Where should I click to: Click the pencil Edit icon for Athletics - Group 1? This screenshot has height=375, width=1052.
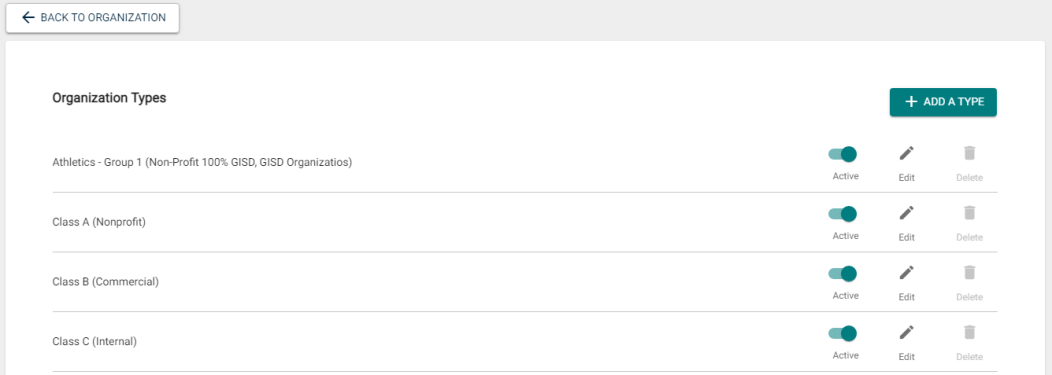[x=906, y=154]
